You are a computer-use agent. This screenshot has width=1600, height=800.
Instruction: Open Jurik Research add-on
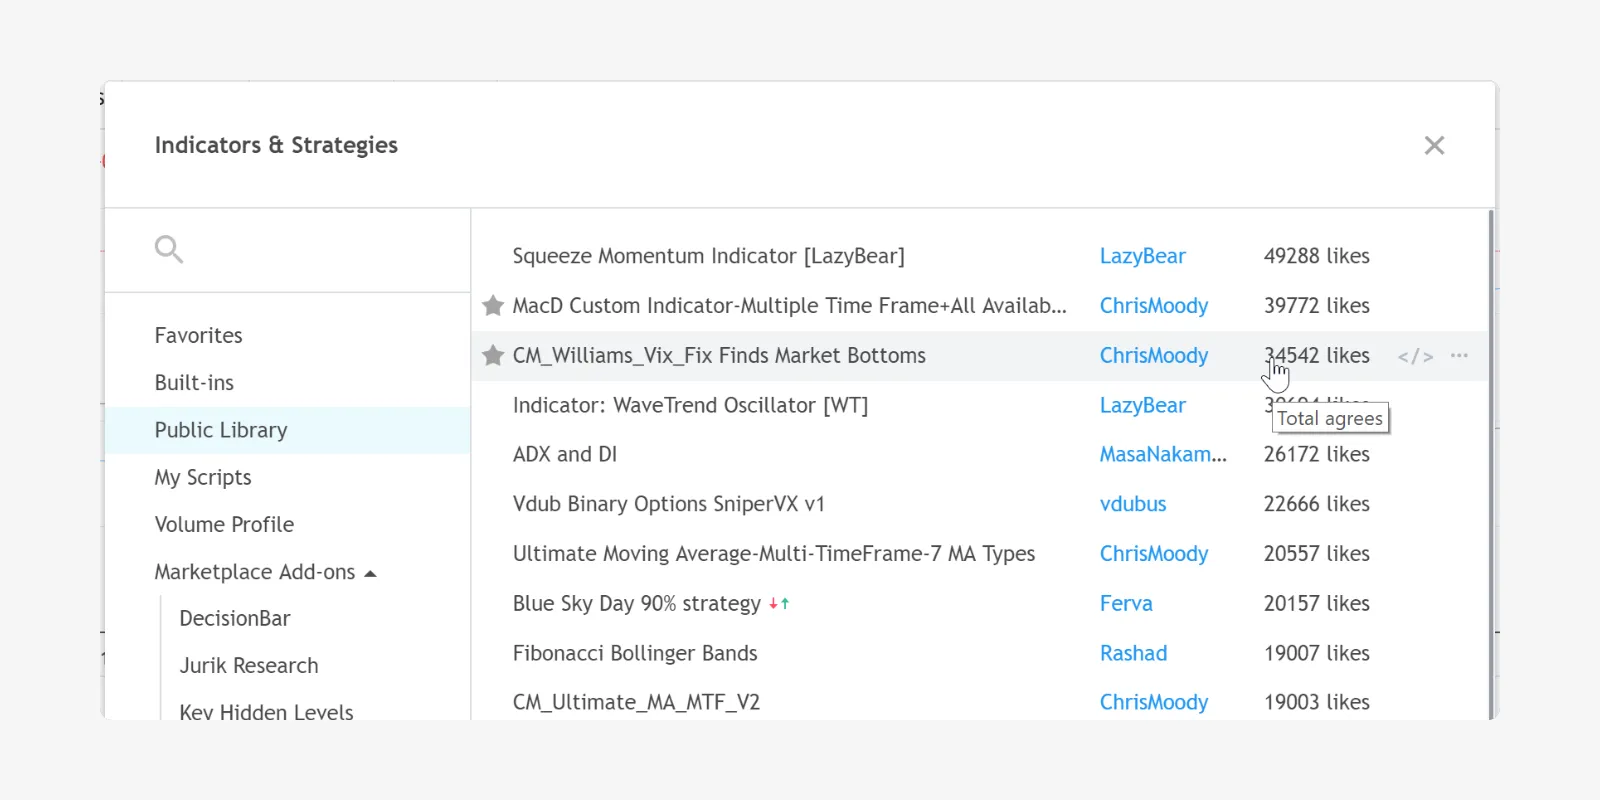point(249,666)
